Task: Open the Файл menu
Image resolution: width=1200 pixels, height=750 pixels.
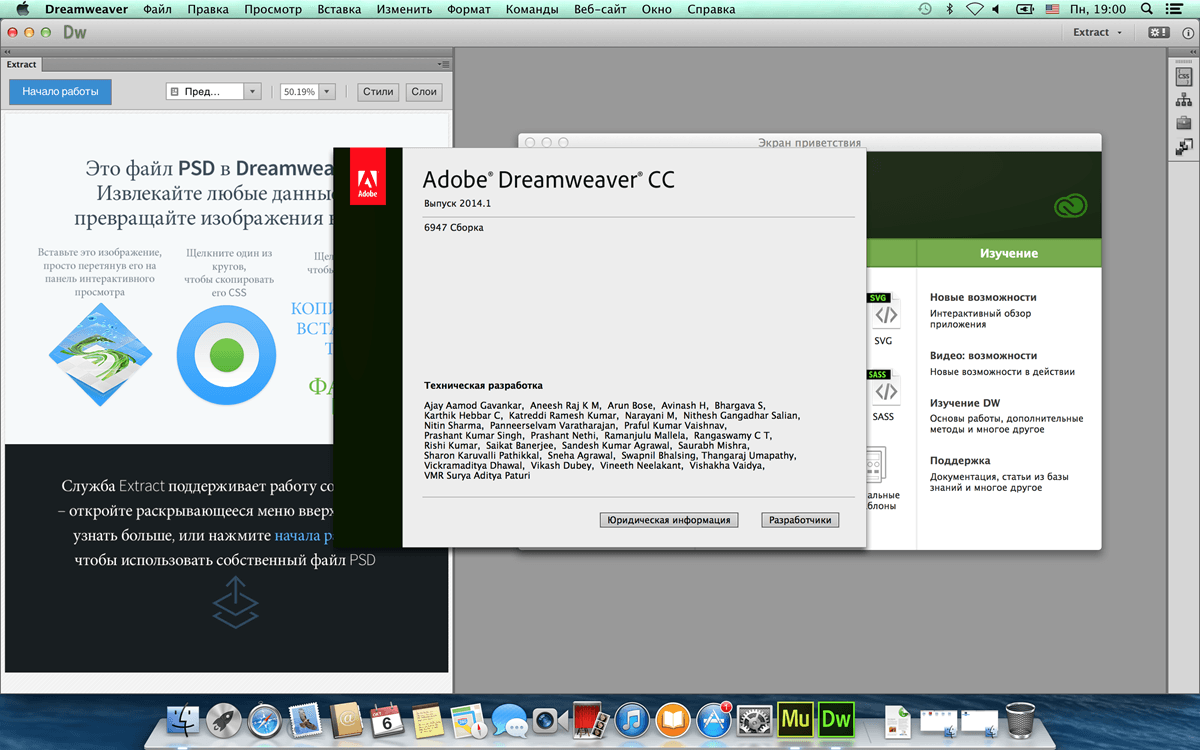Action: 157,9
